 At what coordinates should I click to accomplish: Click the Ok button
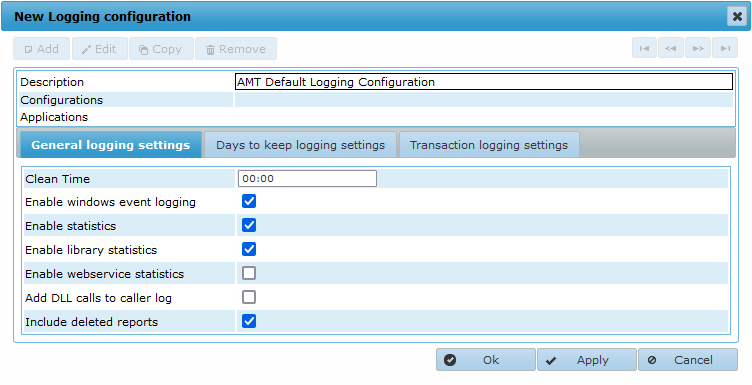[485, 360]
